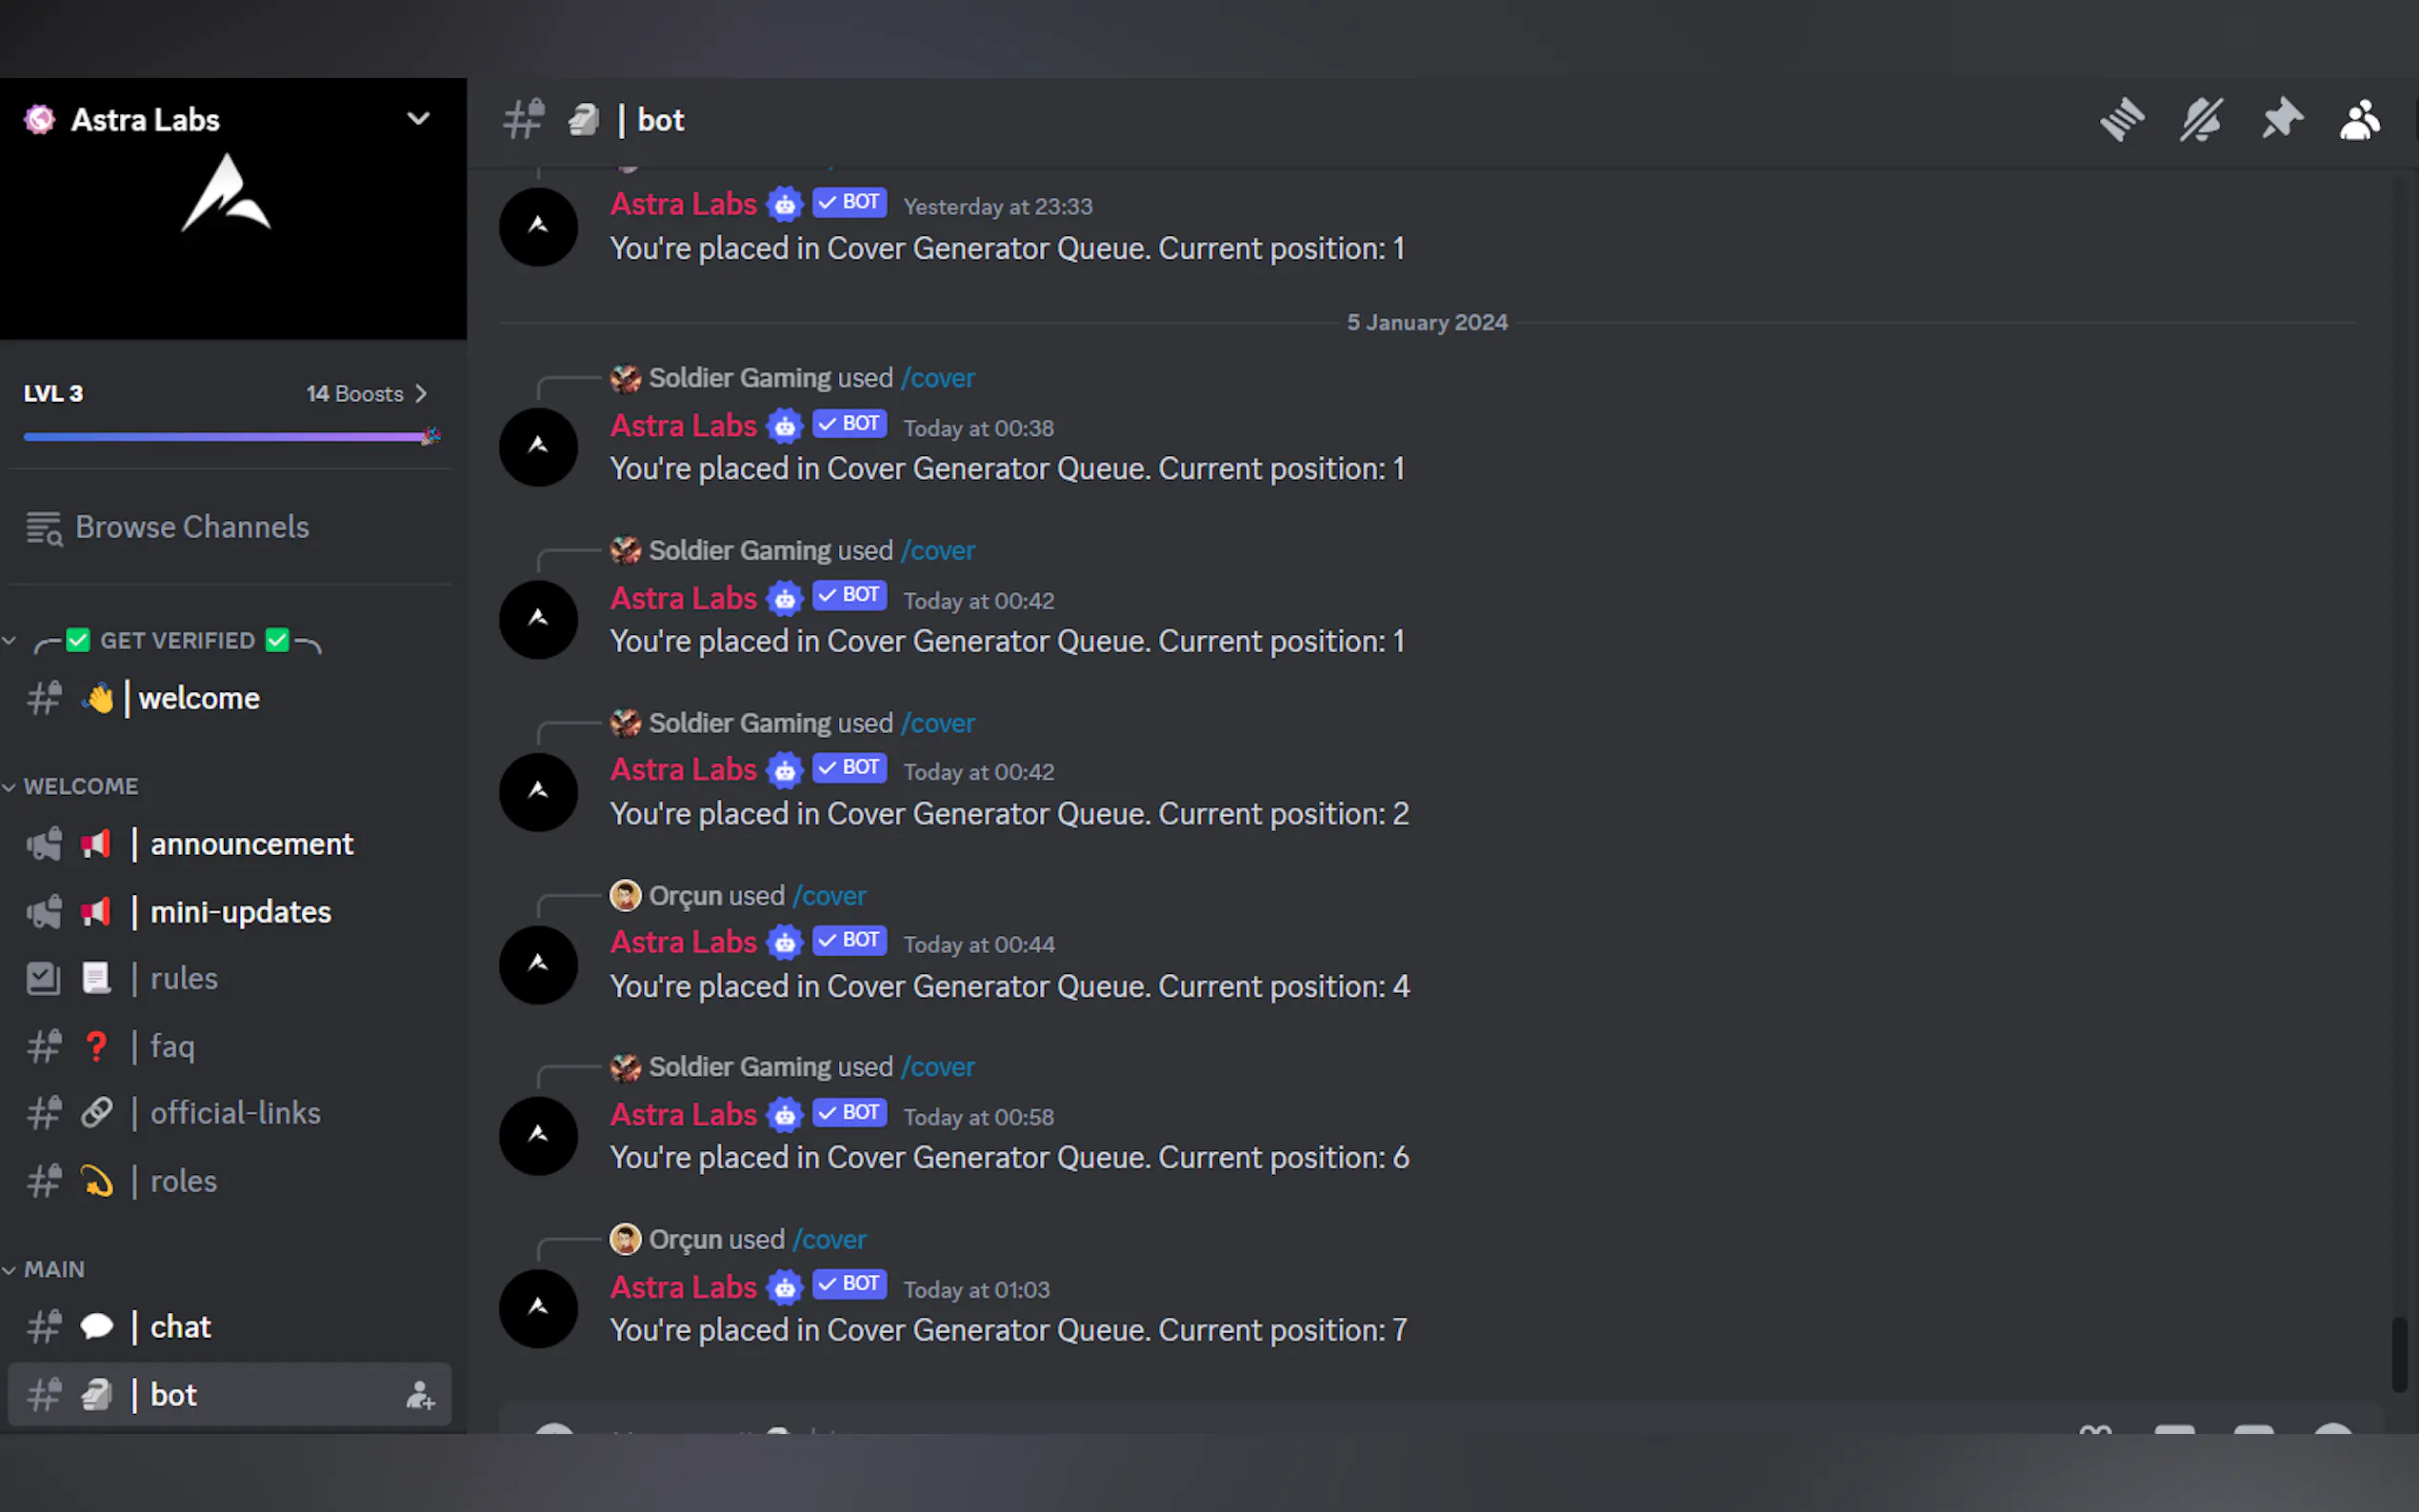The height and width of the screenshot is (1512, 2419).
Task: Collapse the GET VERIFIED category
Action: pyautogui.click(x=177, y=641)
